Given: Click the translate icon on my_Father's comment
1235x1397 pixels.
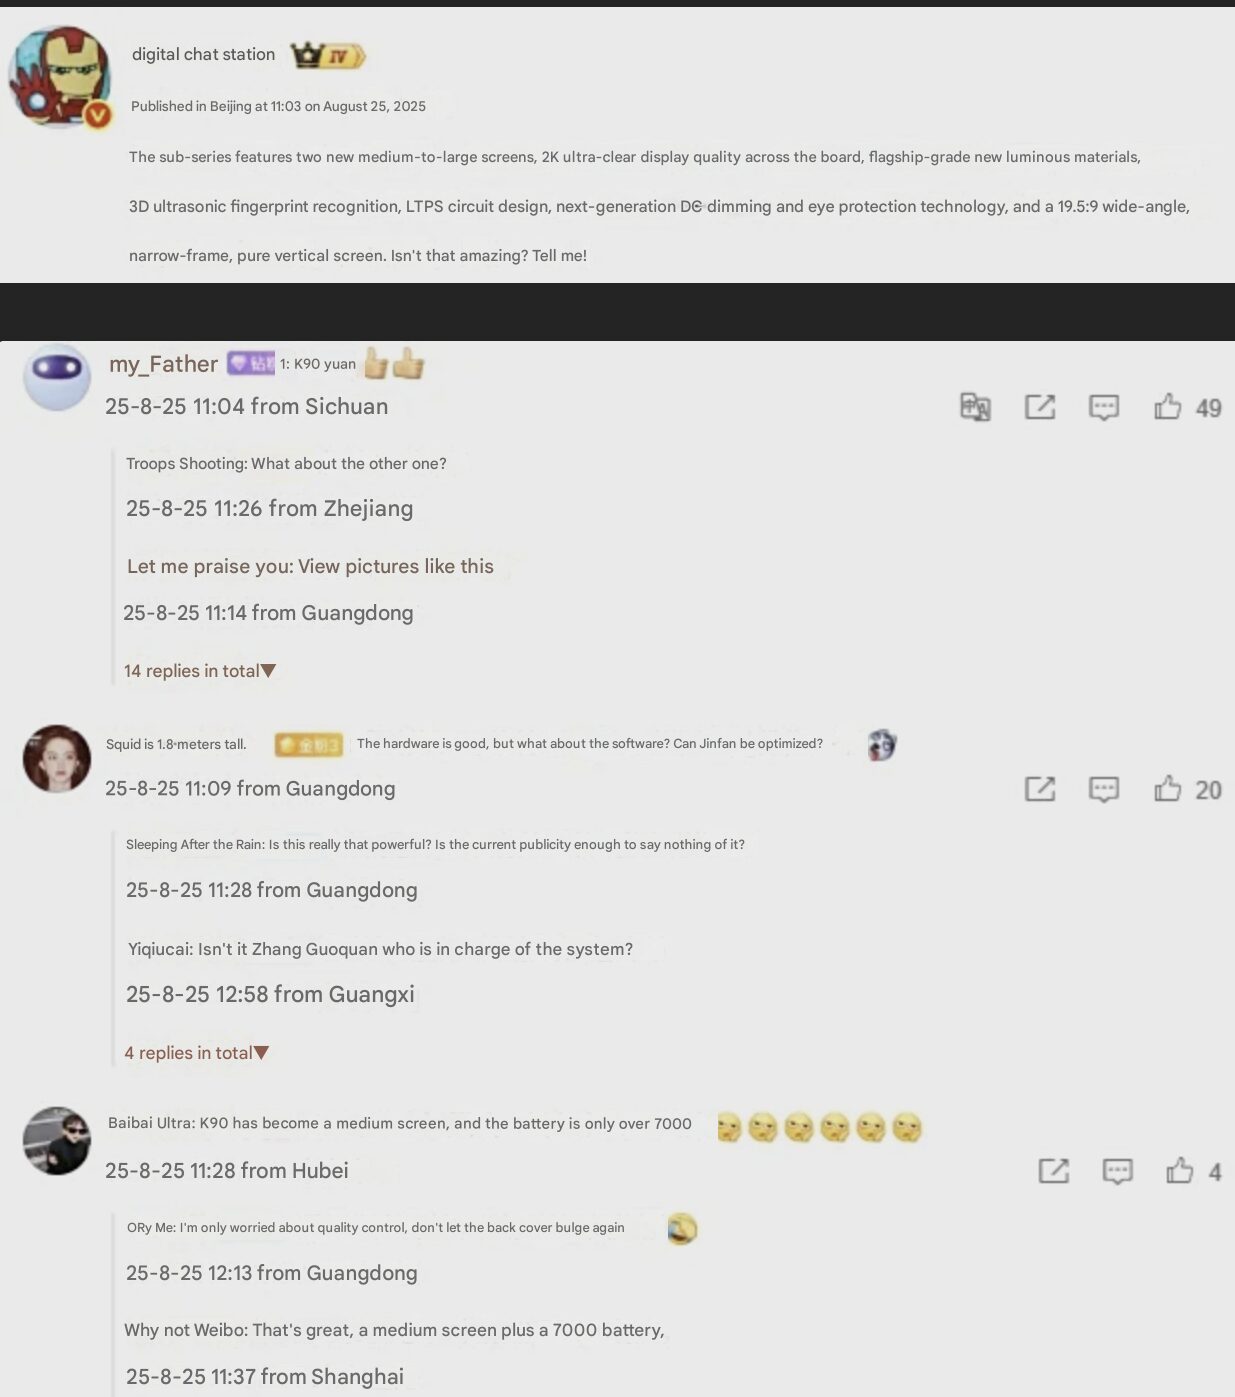Looking at the screenshot, I should coord(975,407).
